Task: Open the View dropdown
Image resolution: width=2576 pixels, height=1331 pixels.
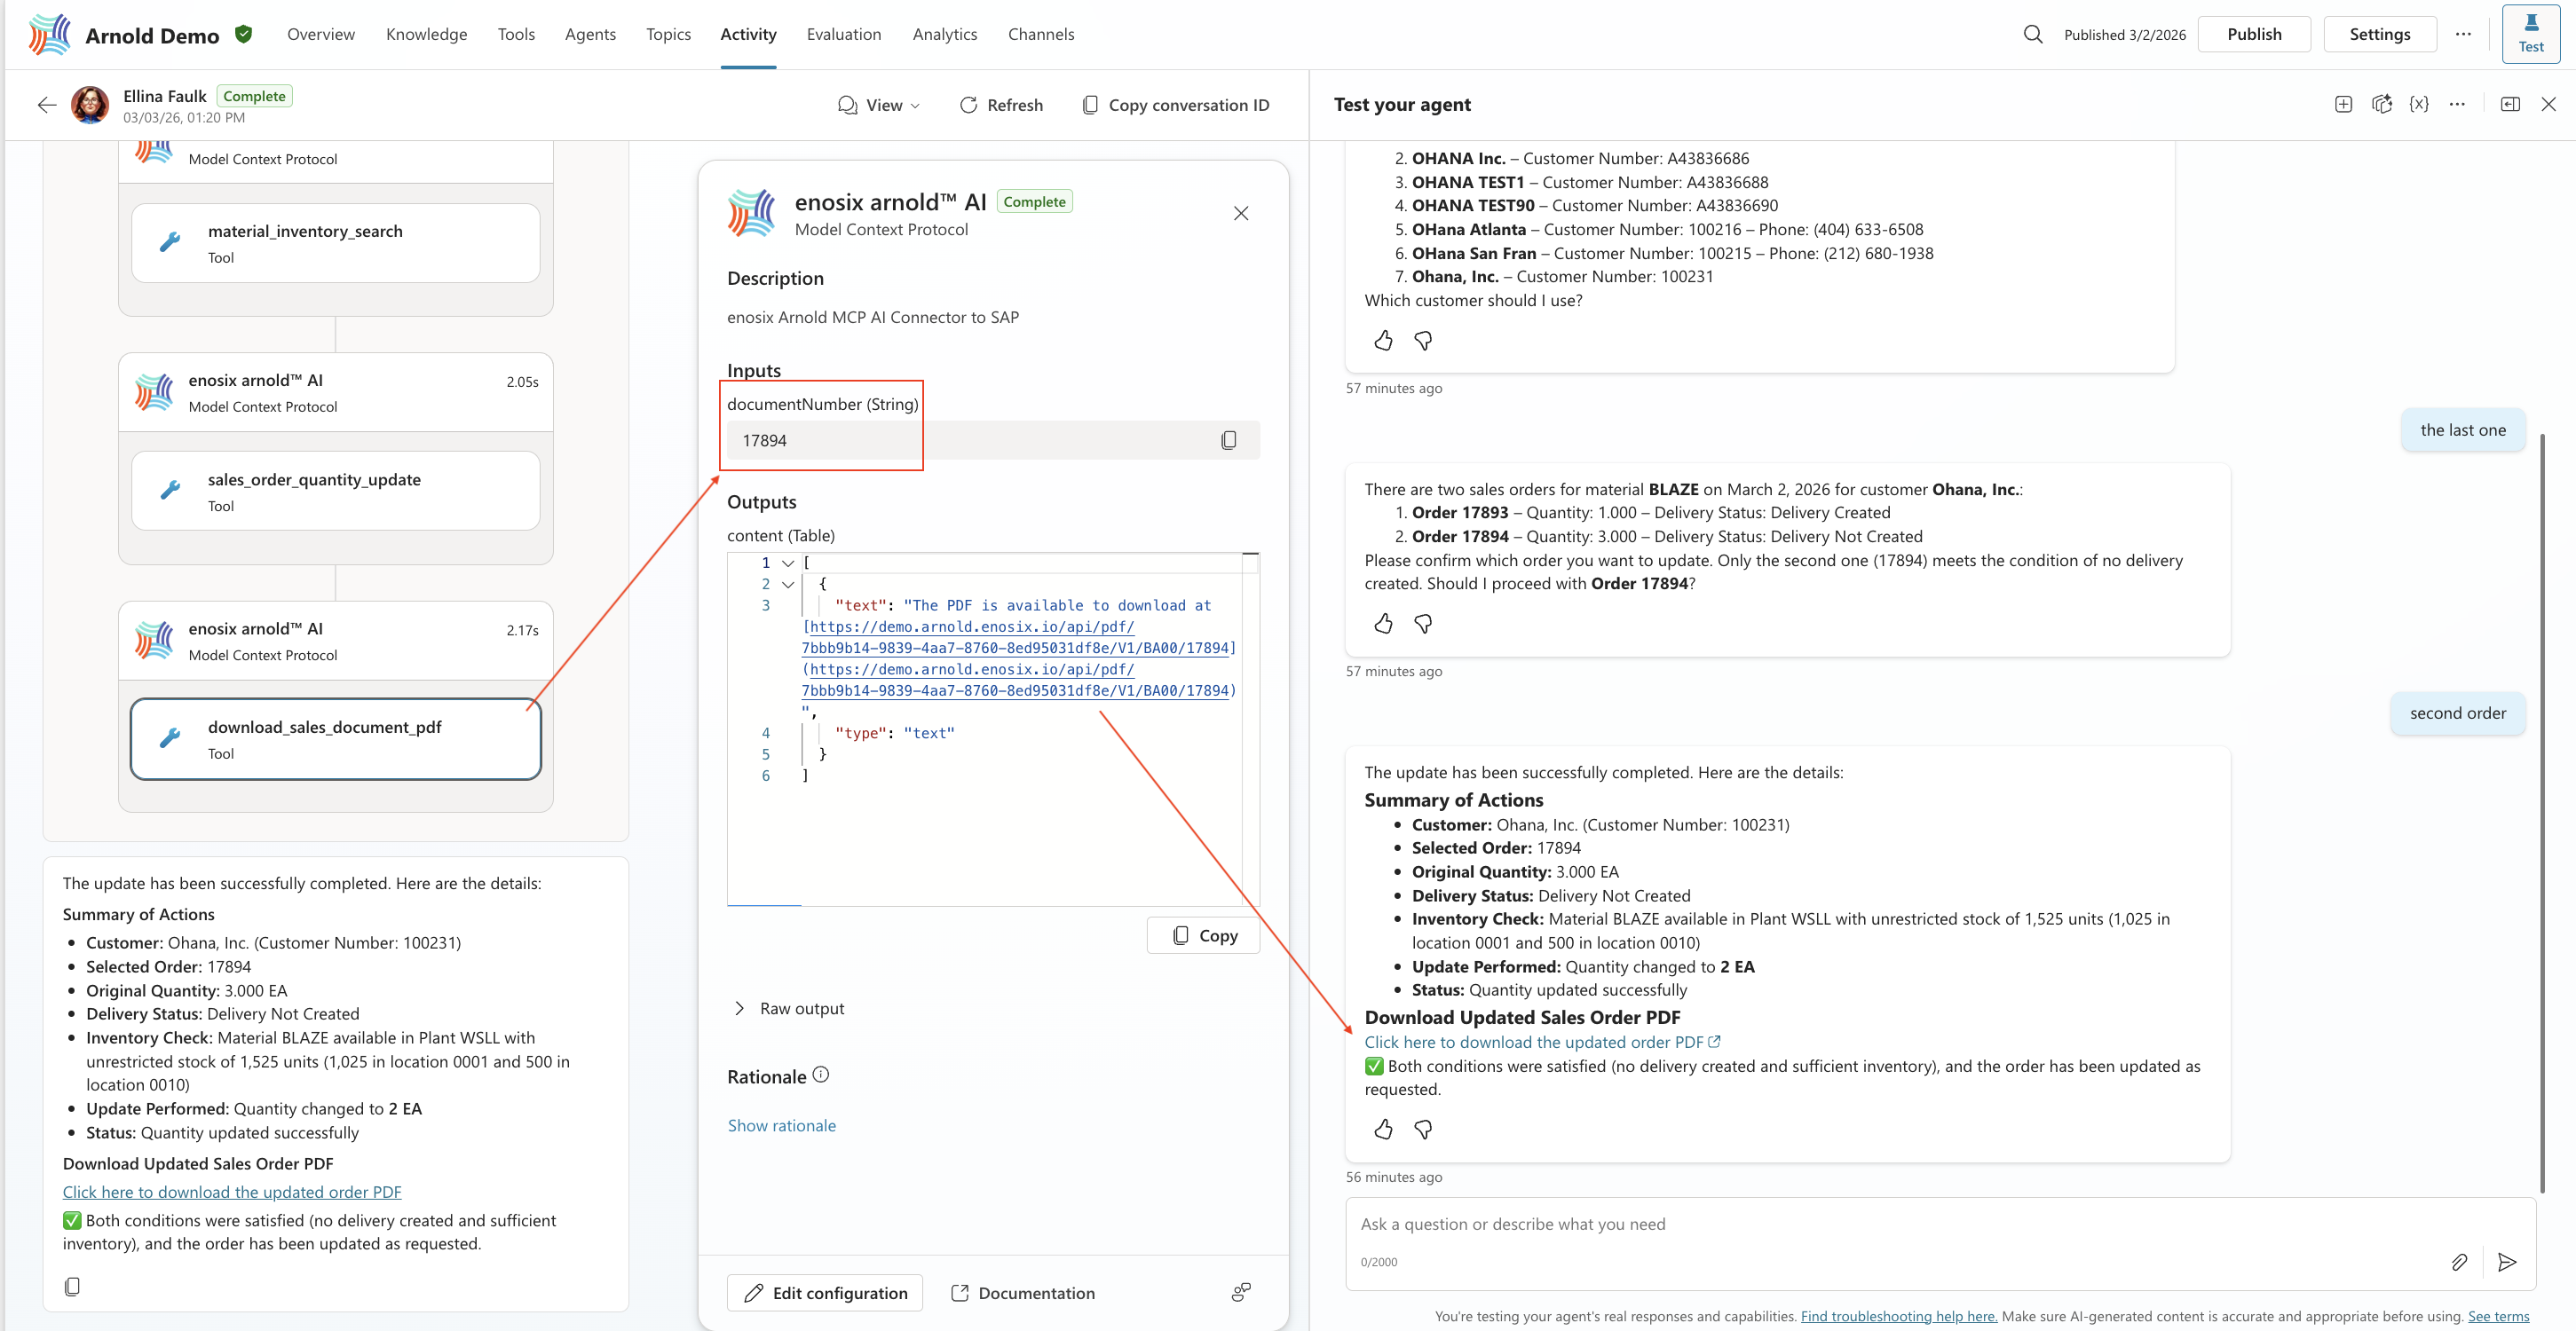Action: tap(879, 105)
